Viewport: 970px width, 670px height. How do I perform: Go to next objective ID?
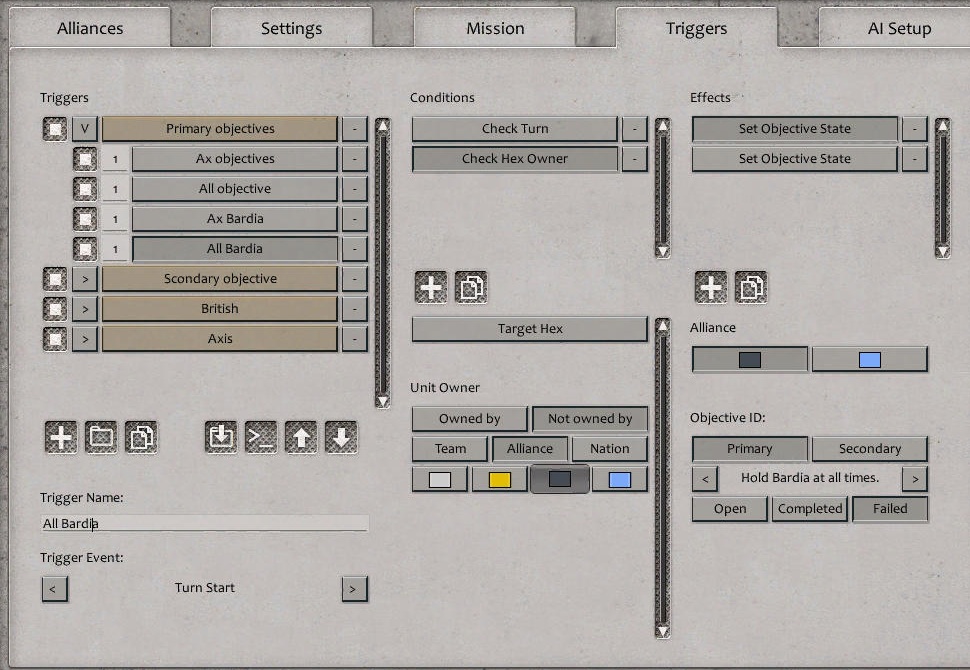point(915,478)
